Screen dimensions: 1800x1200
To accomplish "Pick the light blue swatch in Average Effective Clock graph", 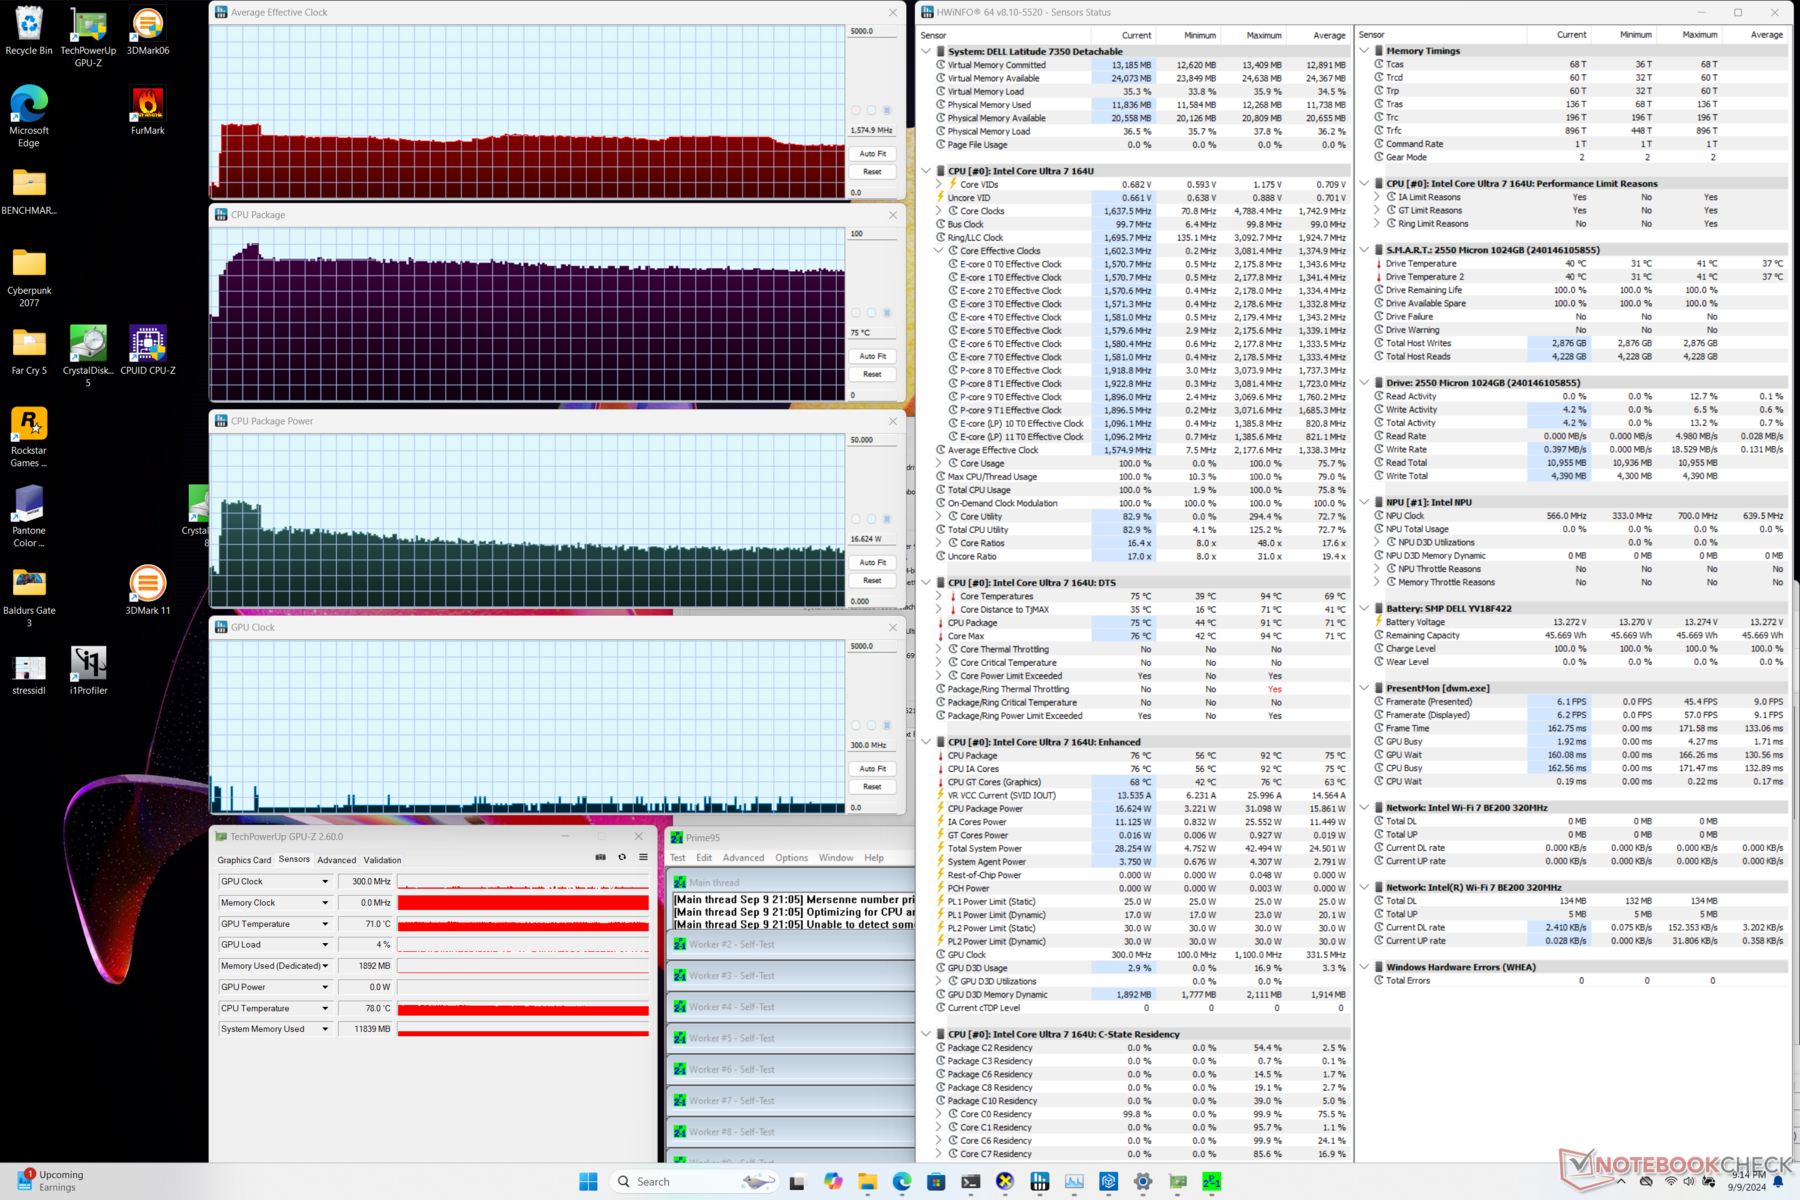I will click(x=871, y=110).
